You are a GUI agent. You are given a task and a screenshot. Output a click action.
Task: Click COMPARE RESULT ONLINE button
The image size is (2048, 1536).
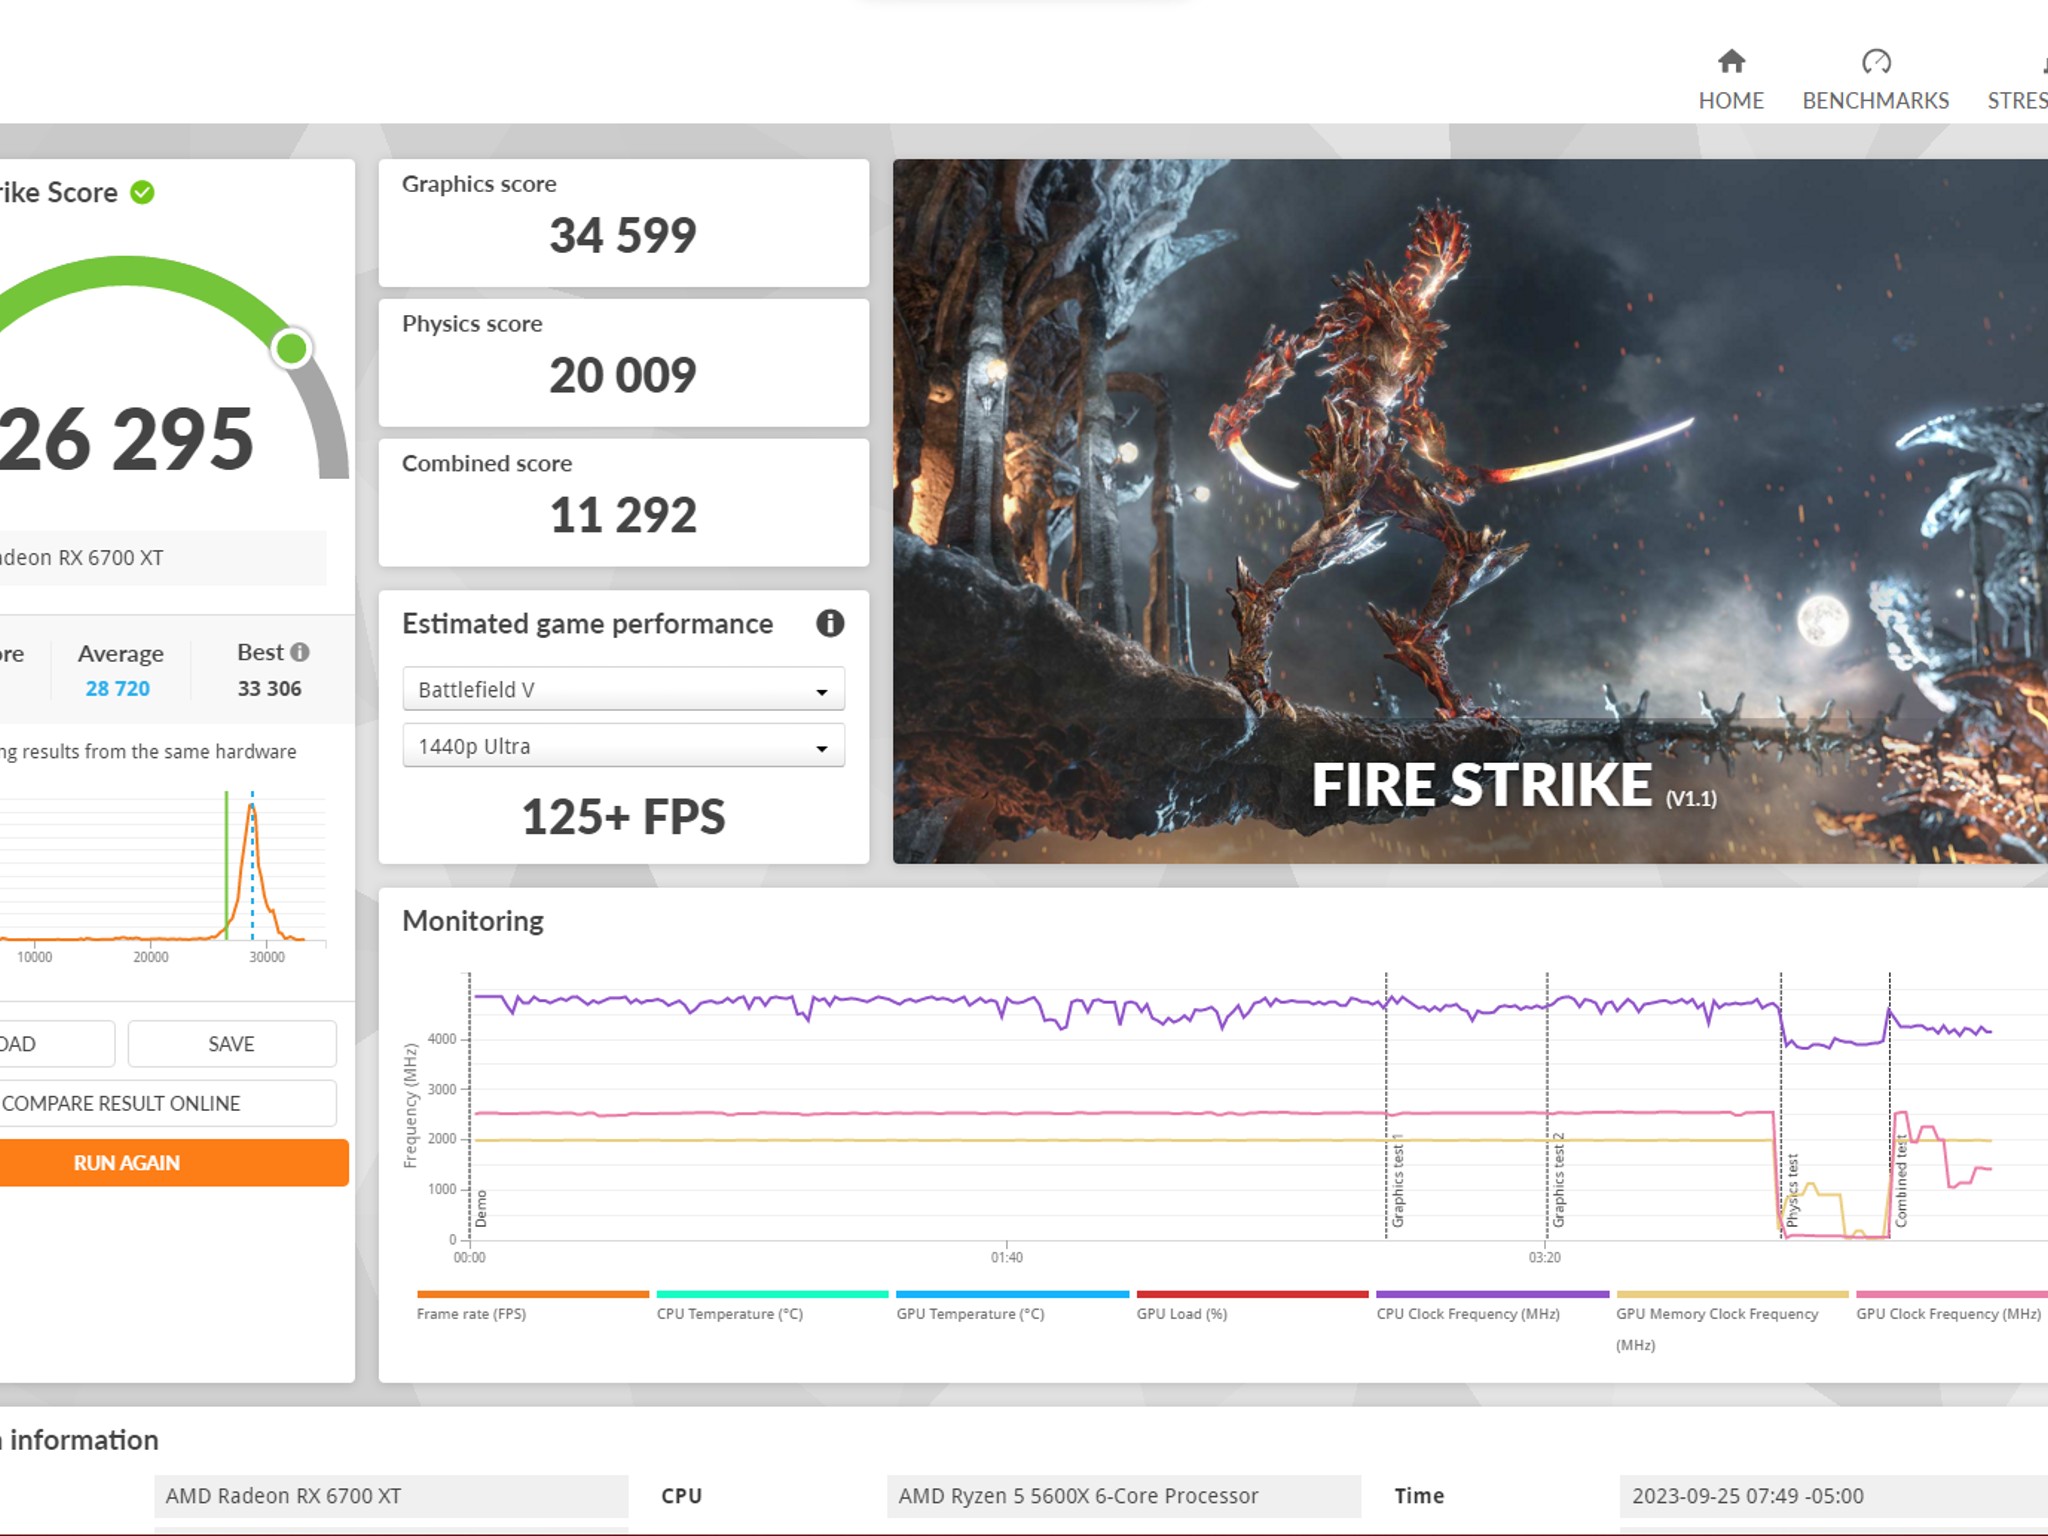pyautogui.click(x=166, y=1103)
